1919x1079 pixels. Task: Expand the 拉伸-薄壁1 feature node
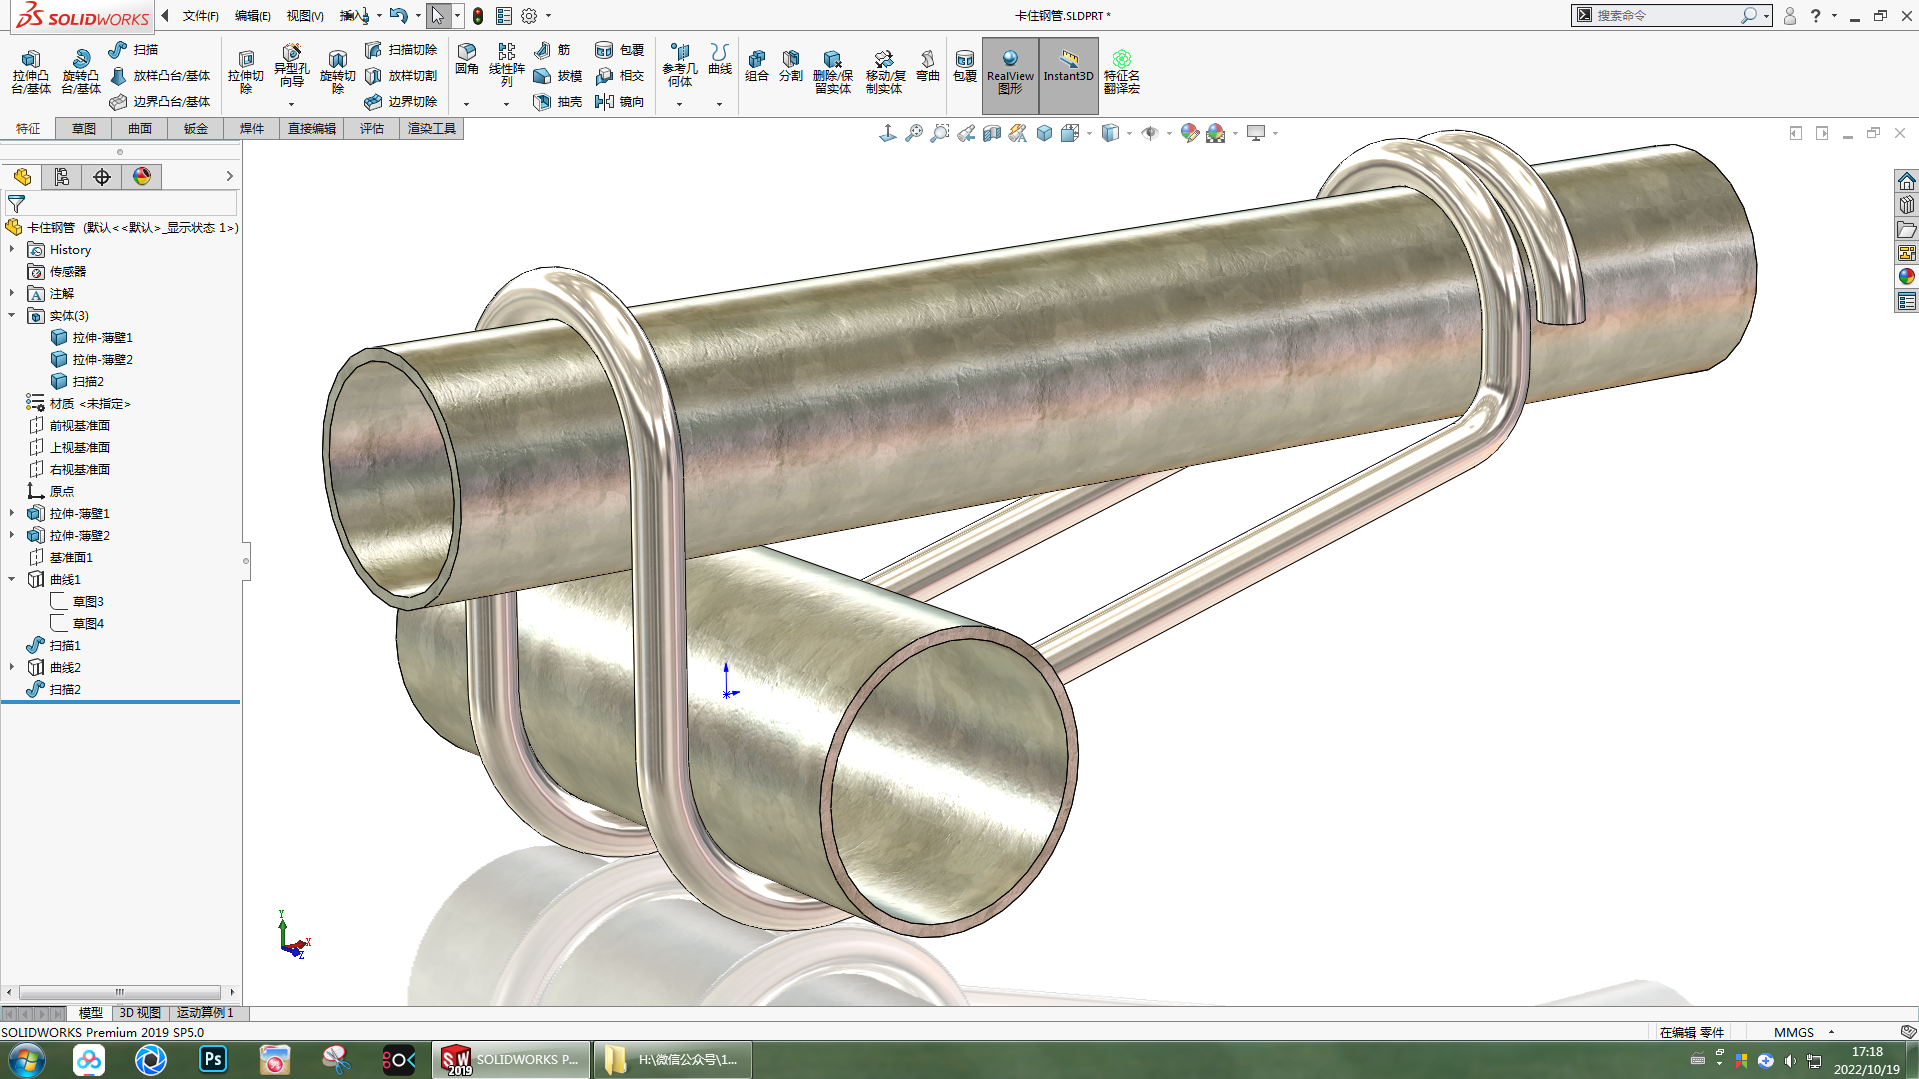pyautogui.click(x=12, y=513)
